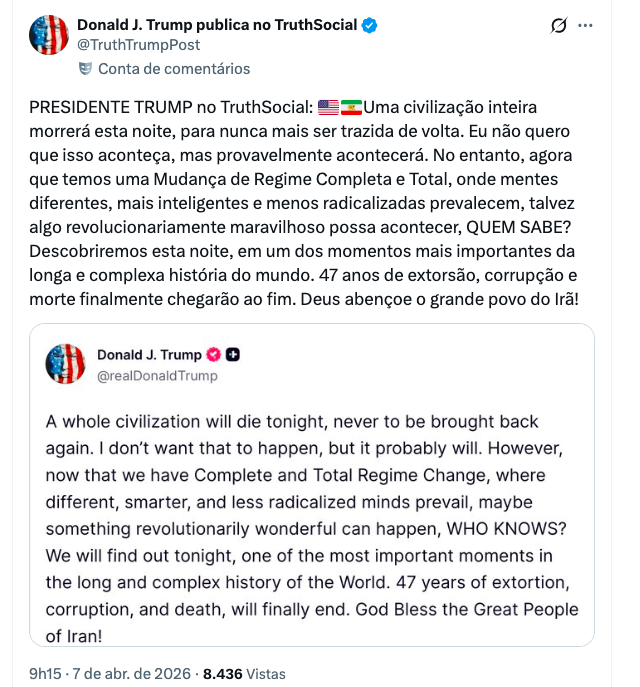Viewport: 640px width, 687px height.
Task: Click the quoted post's profile avatar
Action: pyautogui.click(x=66, y=364)
